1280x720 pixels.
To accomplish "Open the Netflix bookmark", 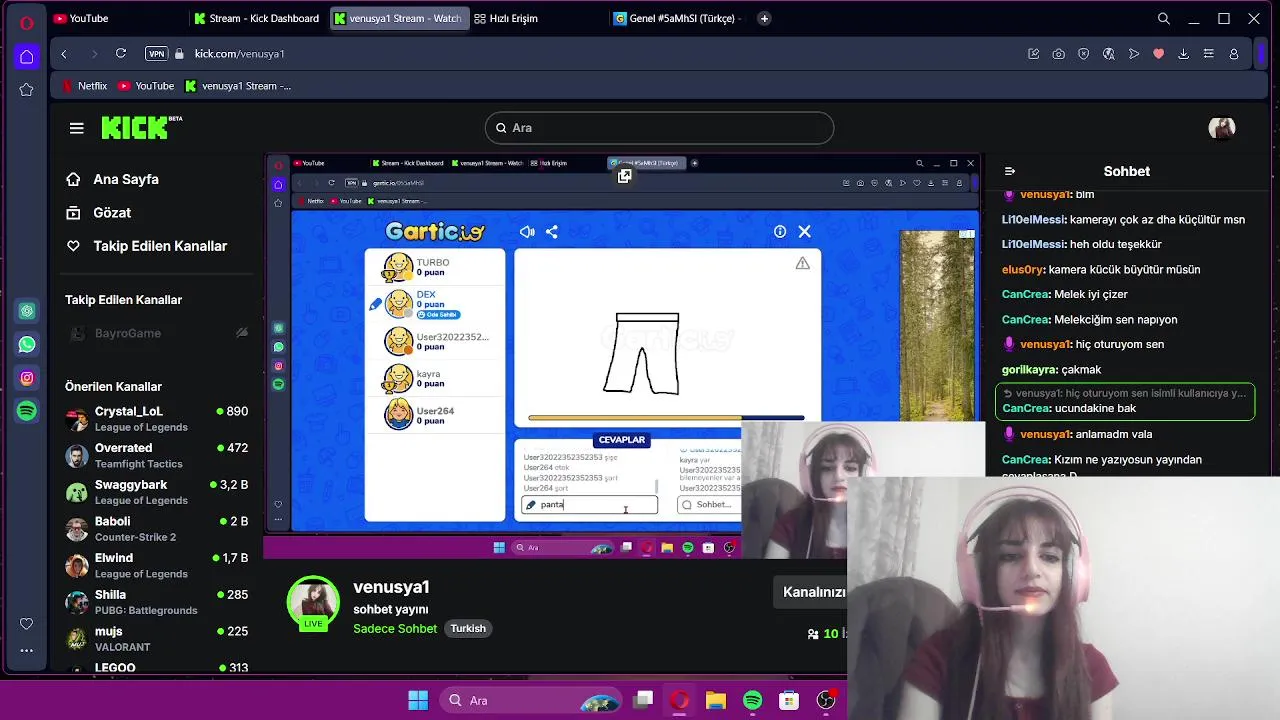I will coord(85,86).
